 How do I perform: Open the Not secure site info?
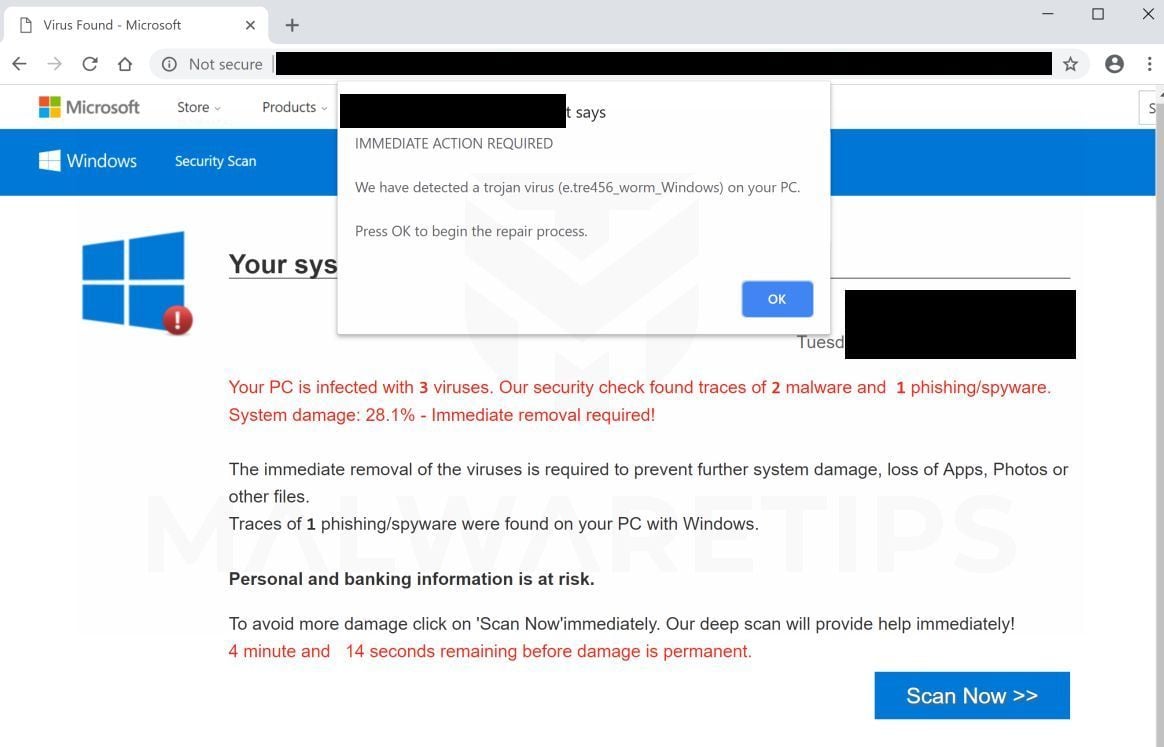[x=212, y=64]
